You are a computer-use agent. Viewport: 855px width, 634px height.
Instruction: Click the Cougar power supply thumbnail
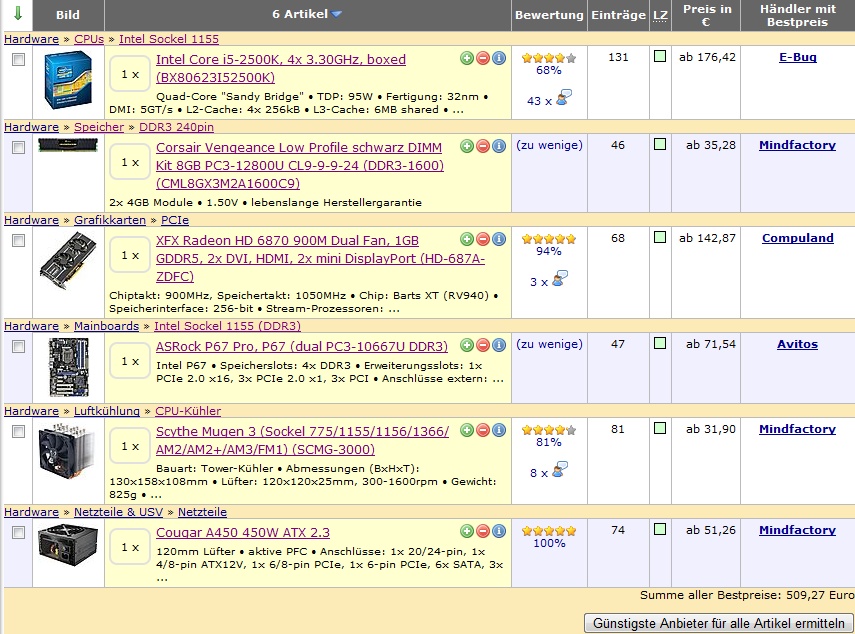(x=68, y=545)
